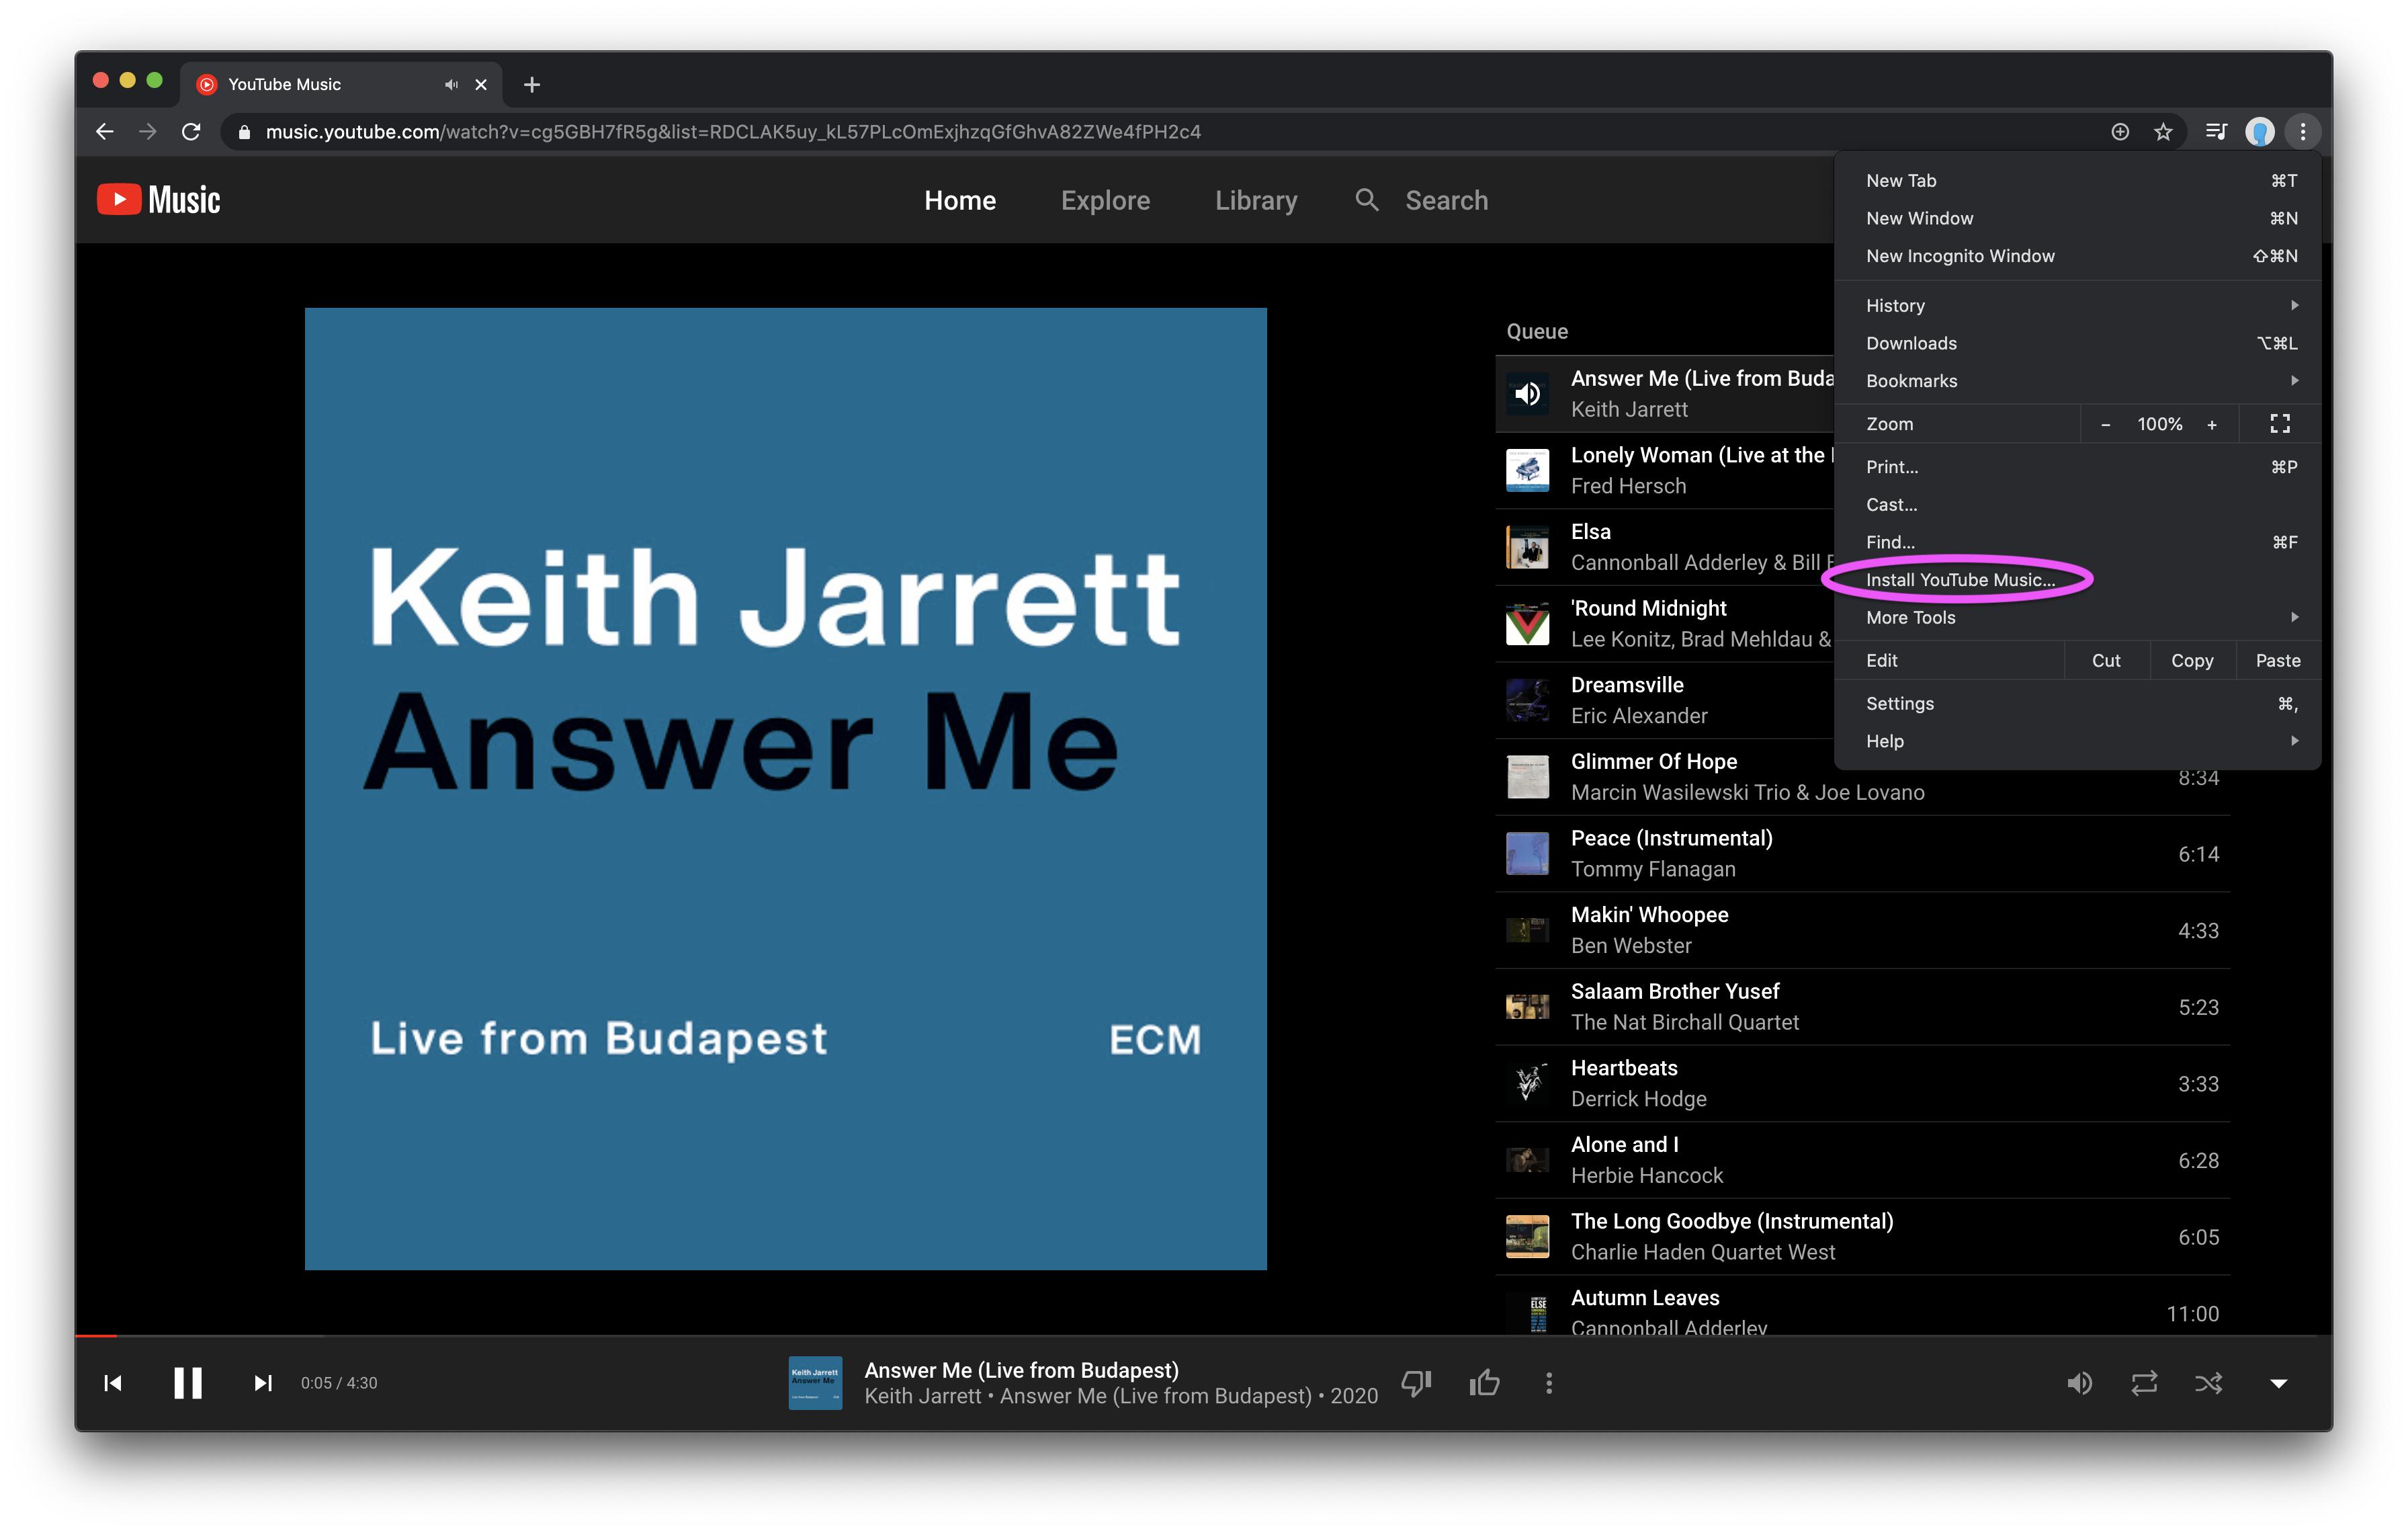Go to the Home tab
Viewport: 2408px width, 1531px height.
point(960,201)
